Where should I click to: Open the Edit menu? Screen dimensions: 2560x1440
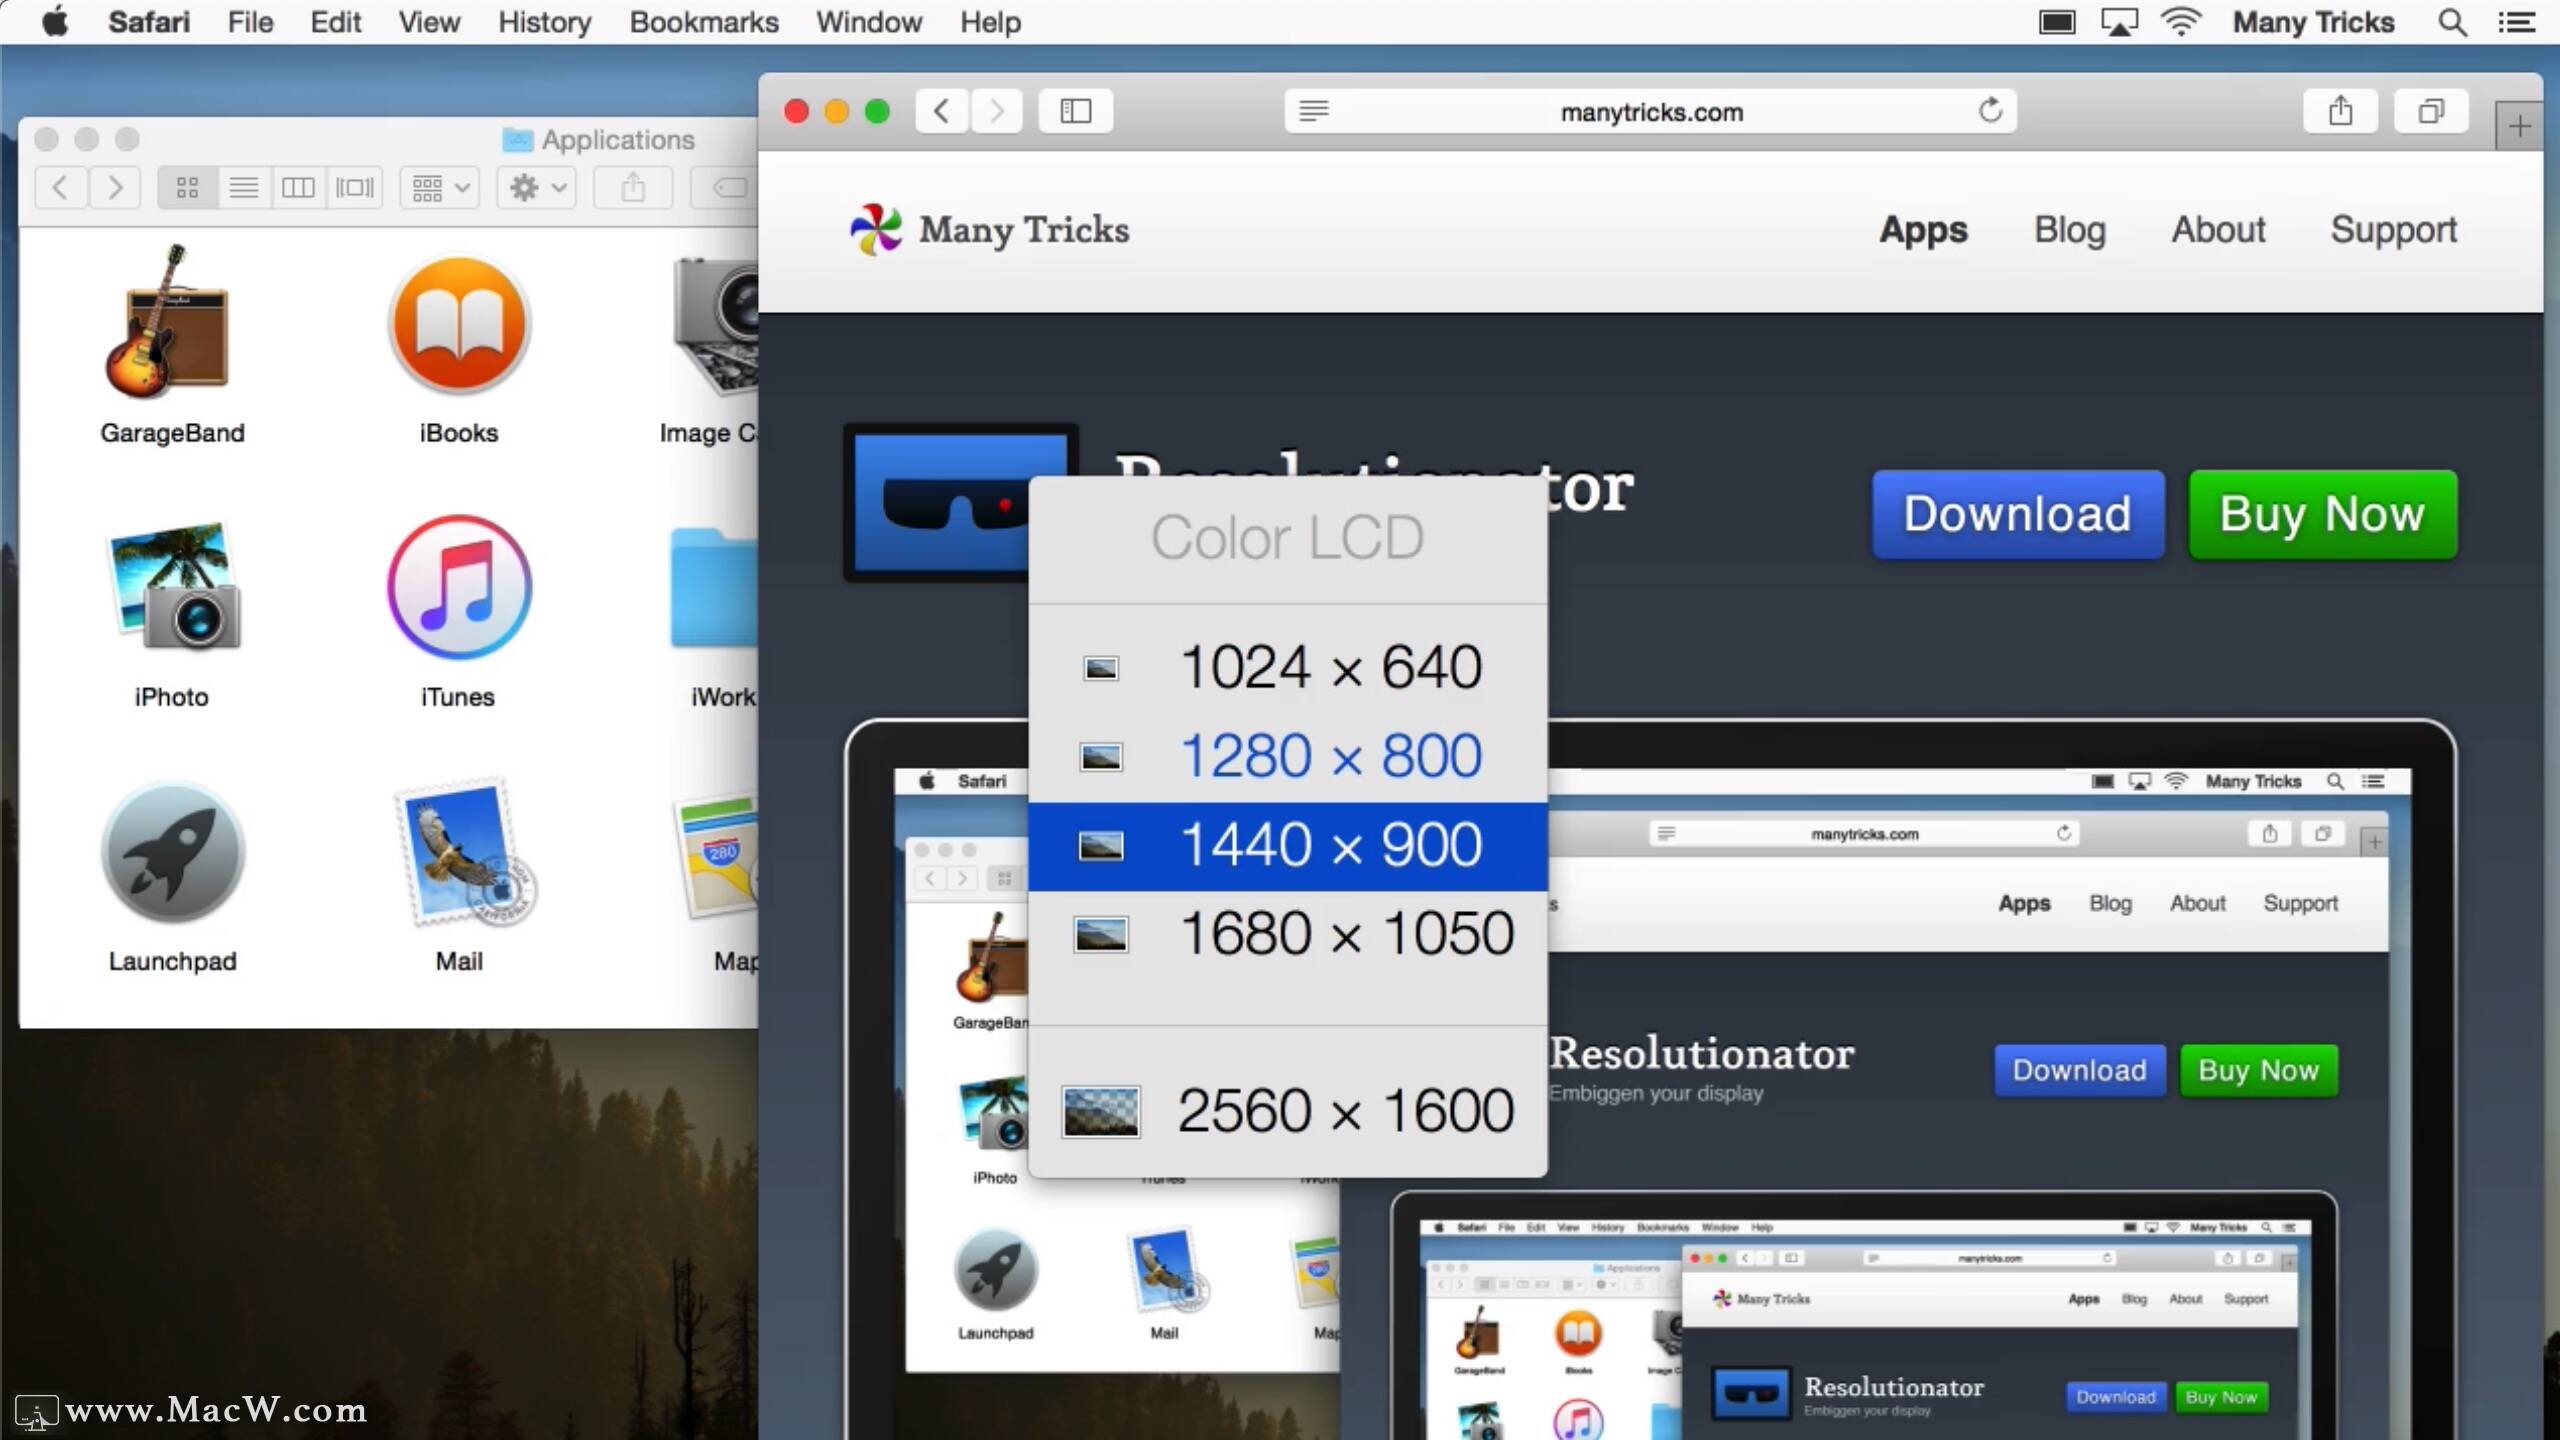[335, 22]
